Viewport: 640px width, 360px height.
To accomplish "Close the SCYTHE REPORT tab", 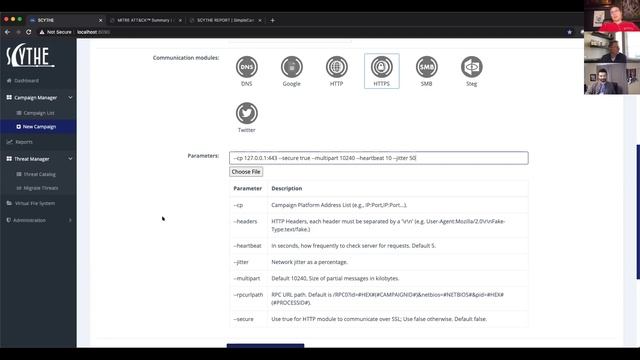I will [260, 20].
